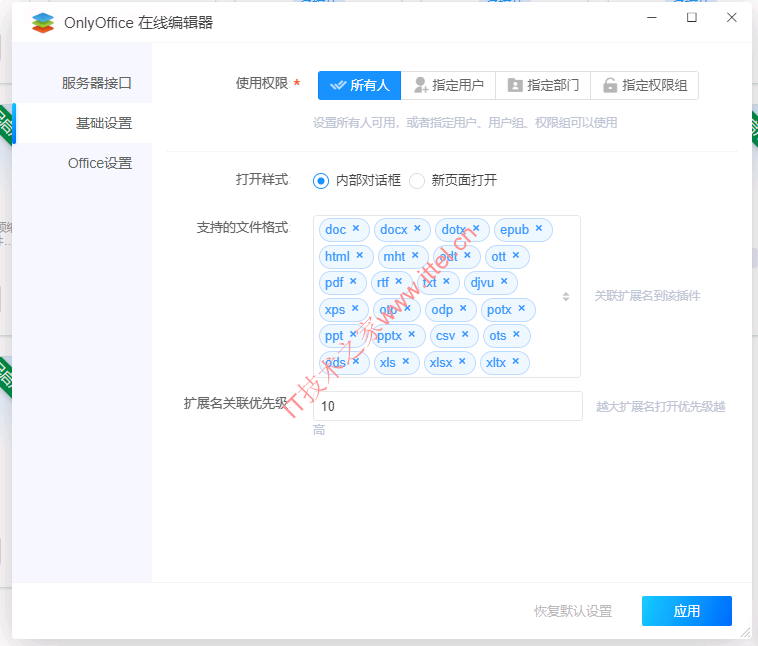The image size is (758, 646).
Task: Remove the txt format tag
Action: point(446,281)
